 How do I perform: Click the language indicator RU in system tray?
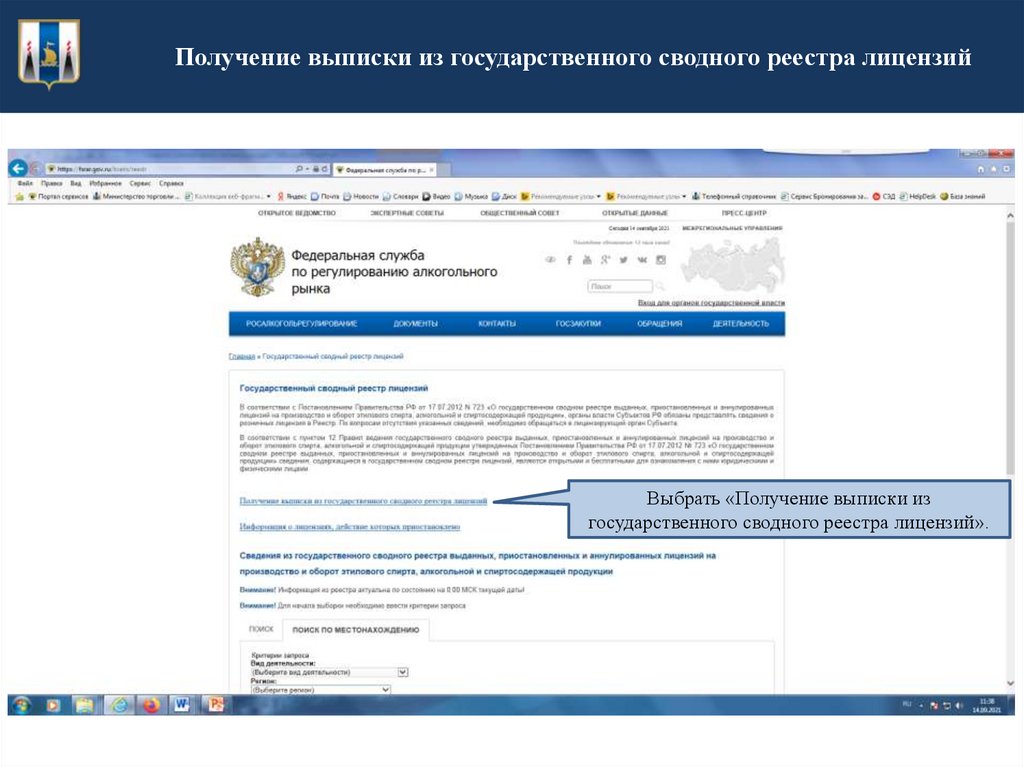coord(907,703)
